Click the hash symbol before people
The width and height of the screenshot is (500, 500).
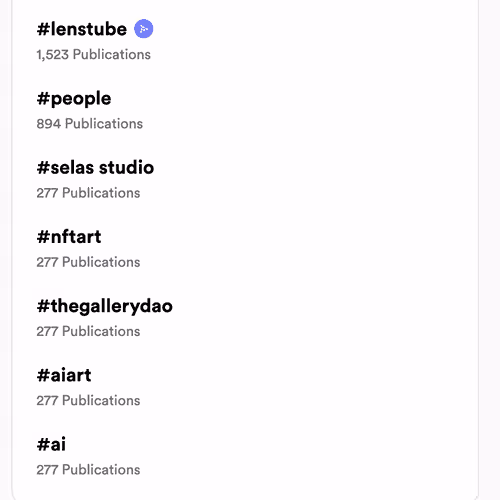(43, 99)
